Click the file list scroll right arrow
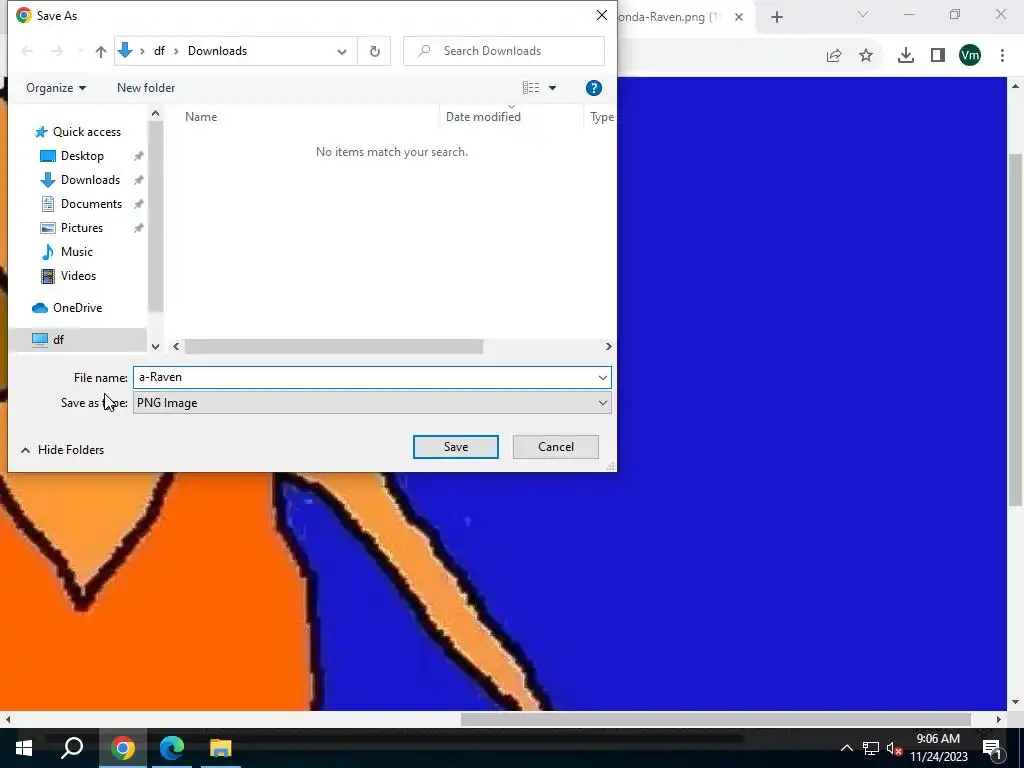This screenshot has width=1024, height=768. pos(609,346)
